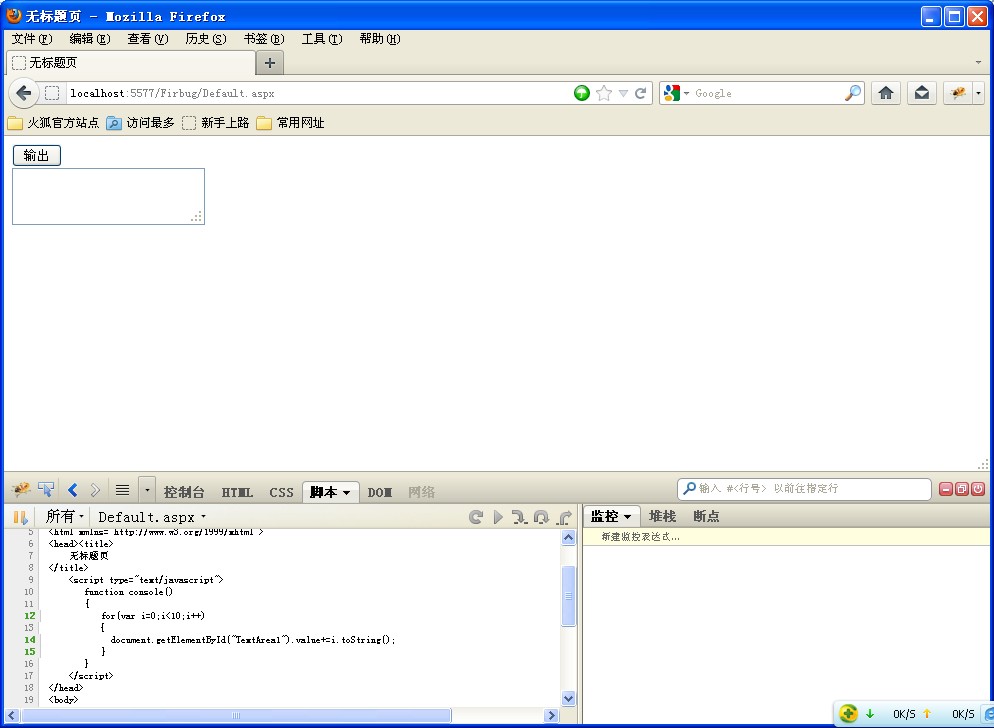
Task: Open the 历史 menu
Action: (206, 39)
